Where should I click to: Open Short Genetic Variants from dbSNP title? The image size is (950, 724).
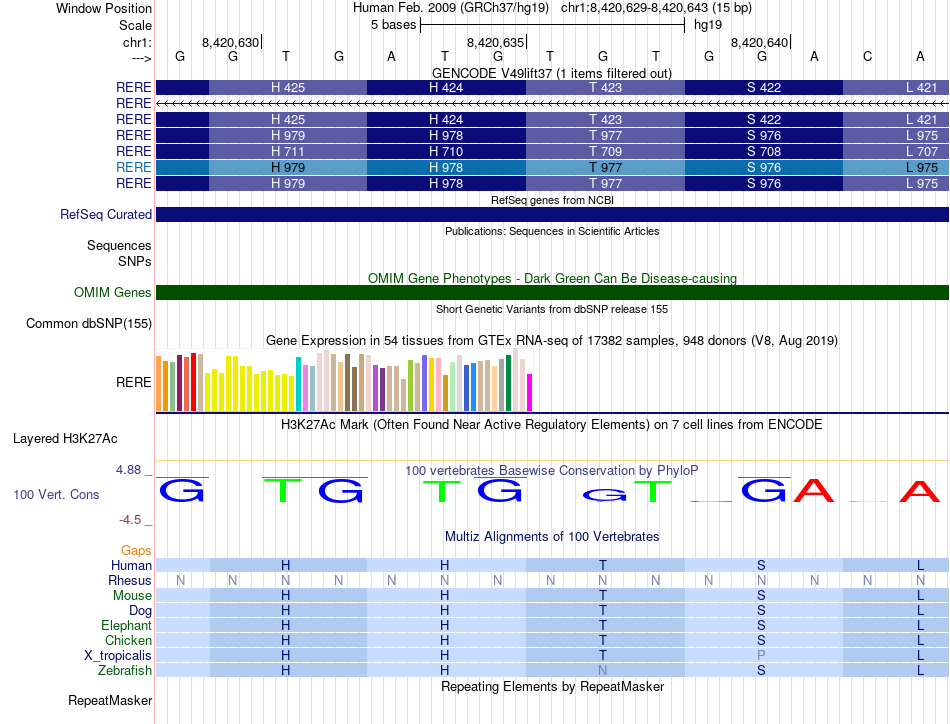coord(552,309)
